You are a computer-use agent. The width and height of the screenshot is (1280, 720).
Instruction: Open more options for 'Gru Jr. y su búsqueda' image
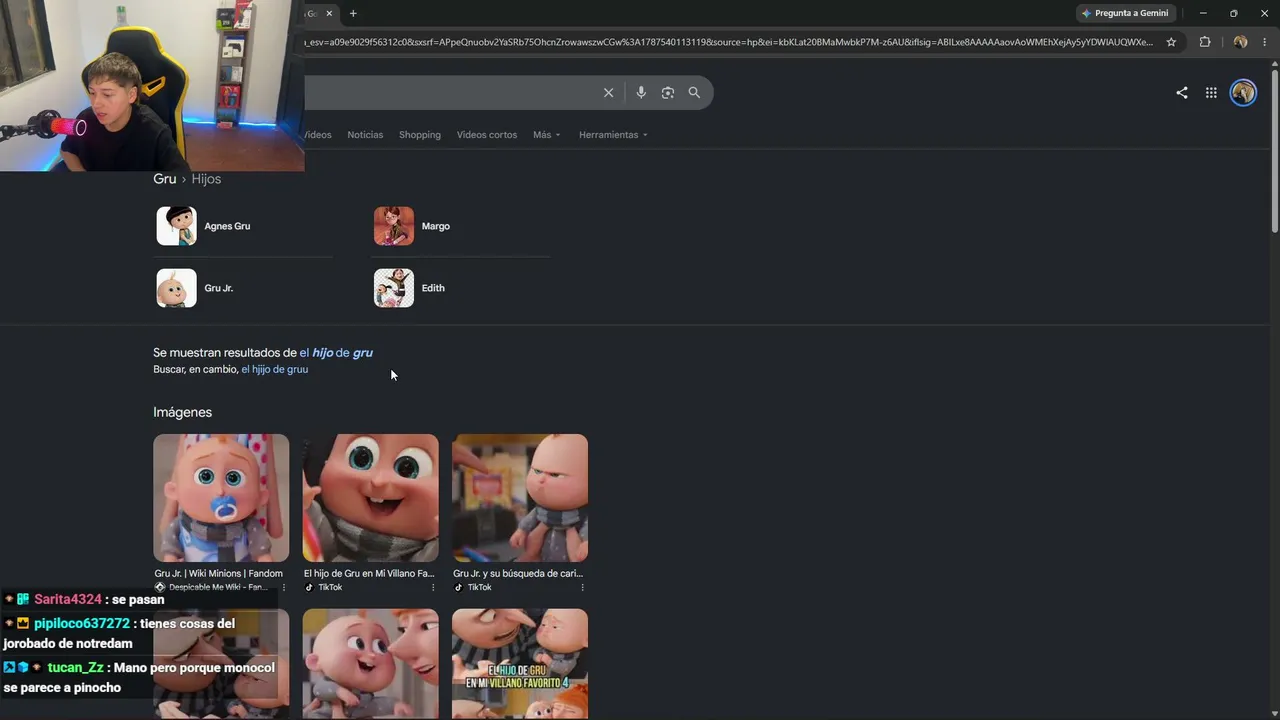tap(582, 587)
